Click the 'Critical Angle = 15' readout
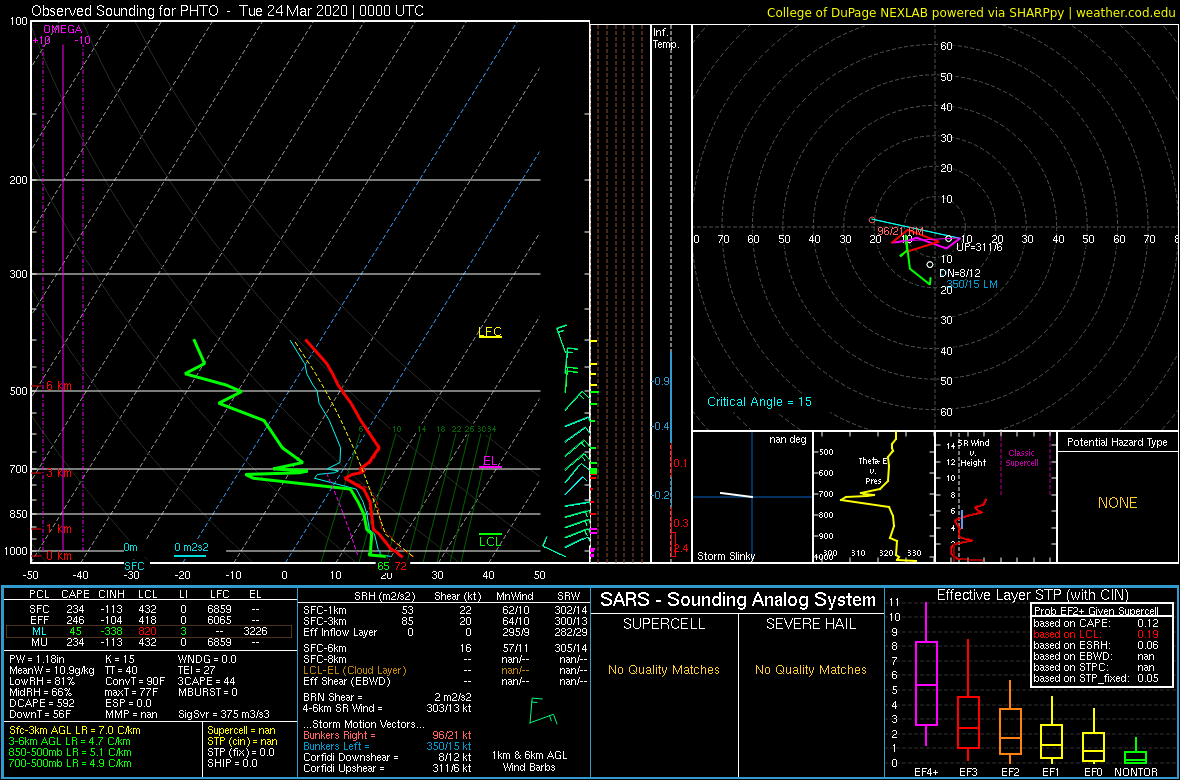 coord(759,402)
